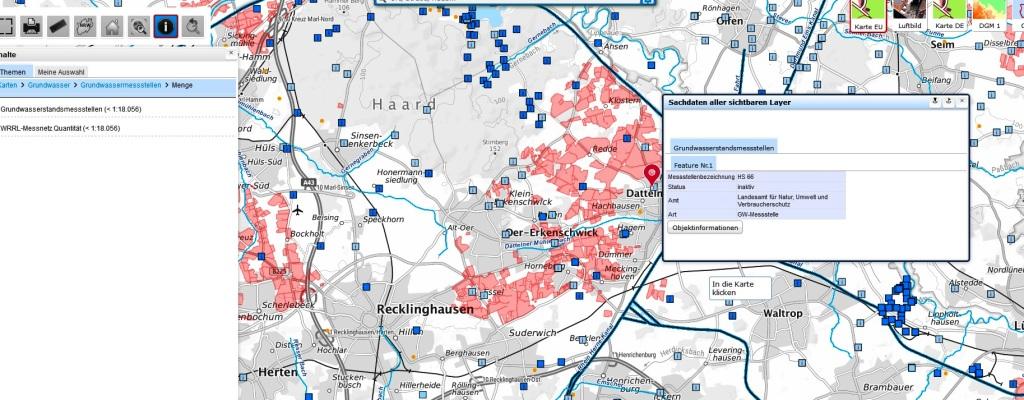Select the rectangle selection tool
This screenshot has height=400, width=1024.
pos(5,26)
